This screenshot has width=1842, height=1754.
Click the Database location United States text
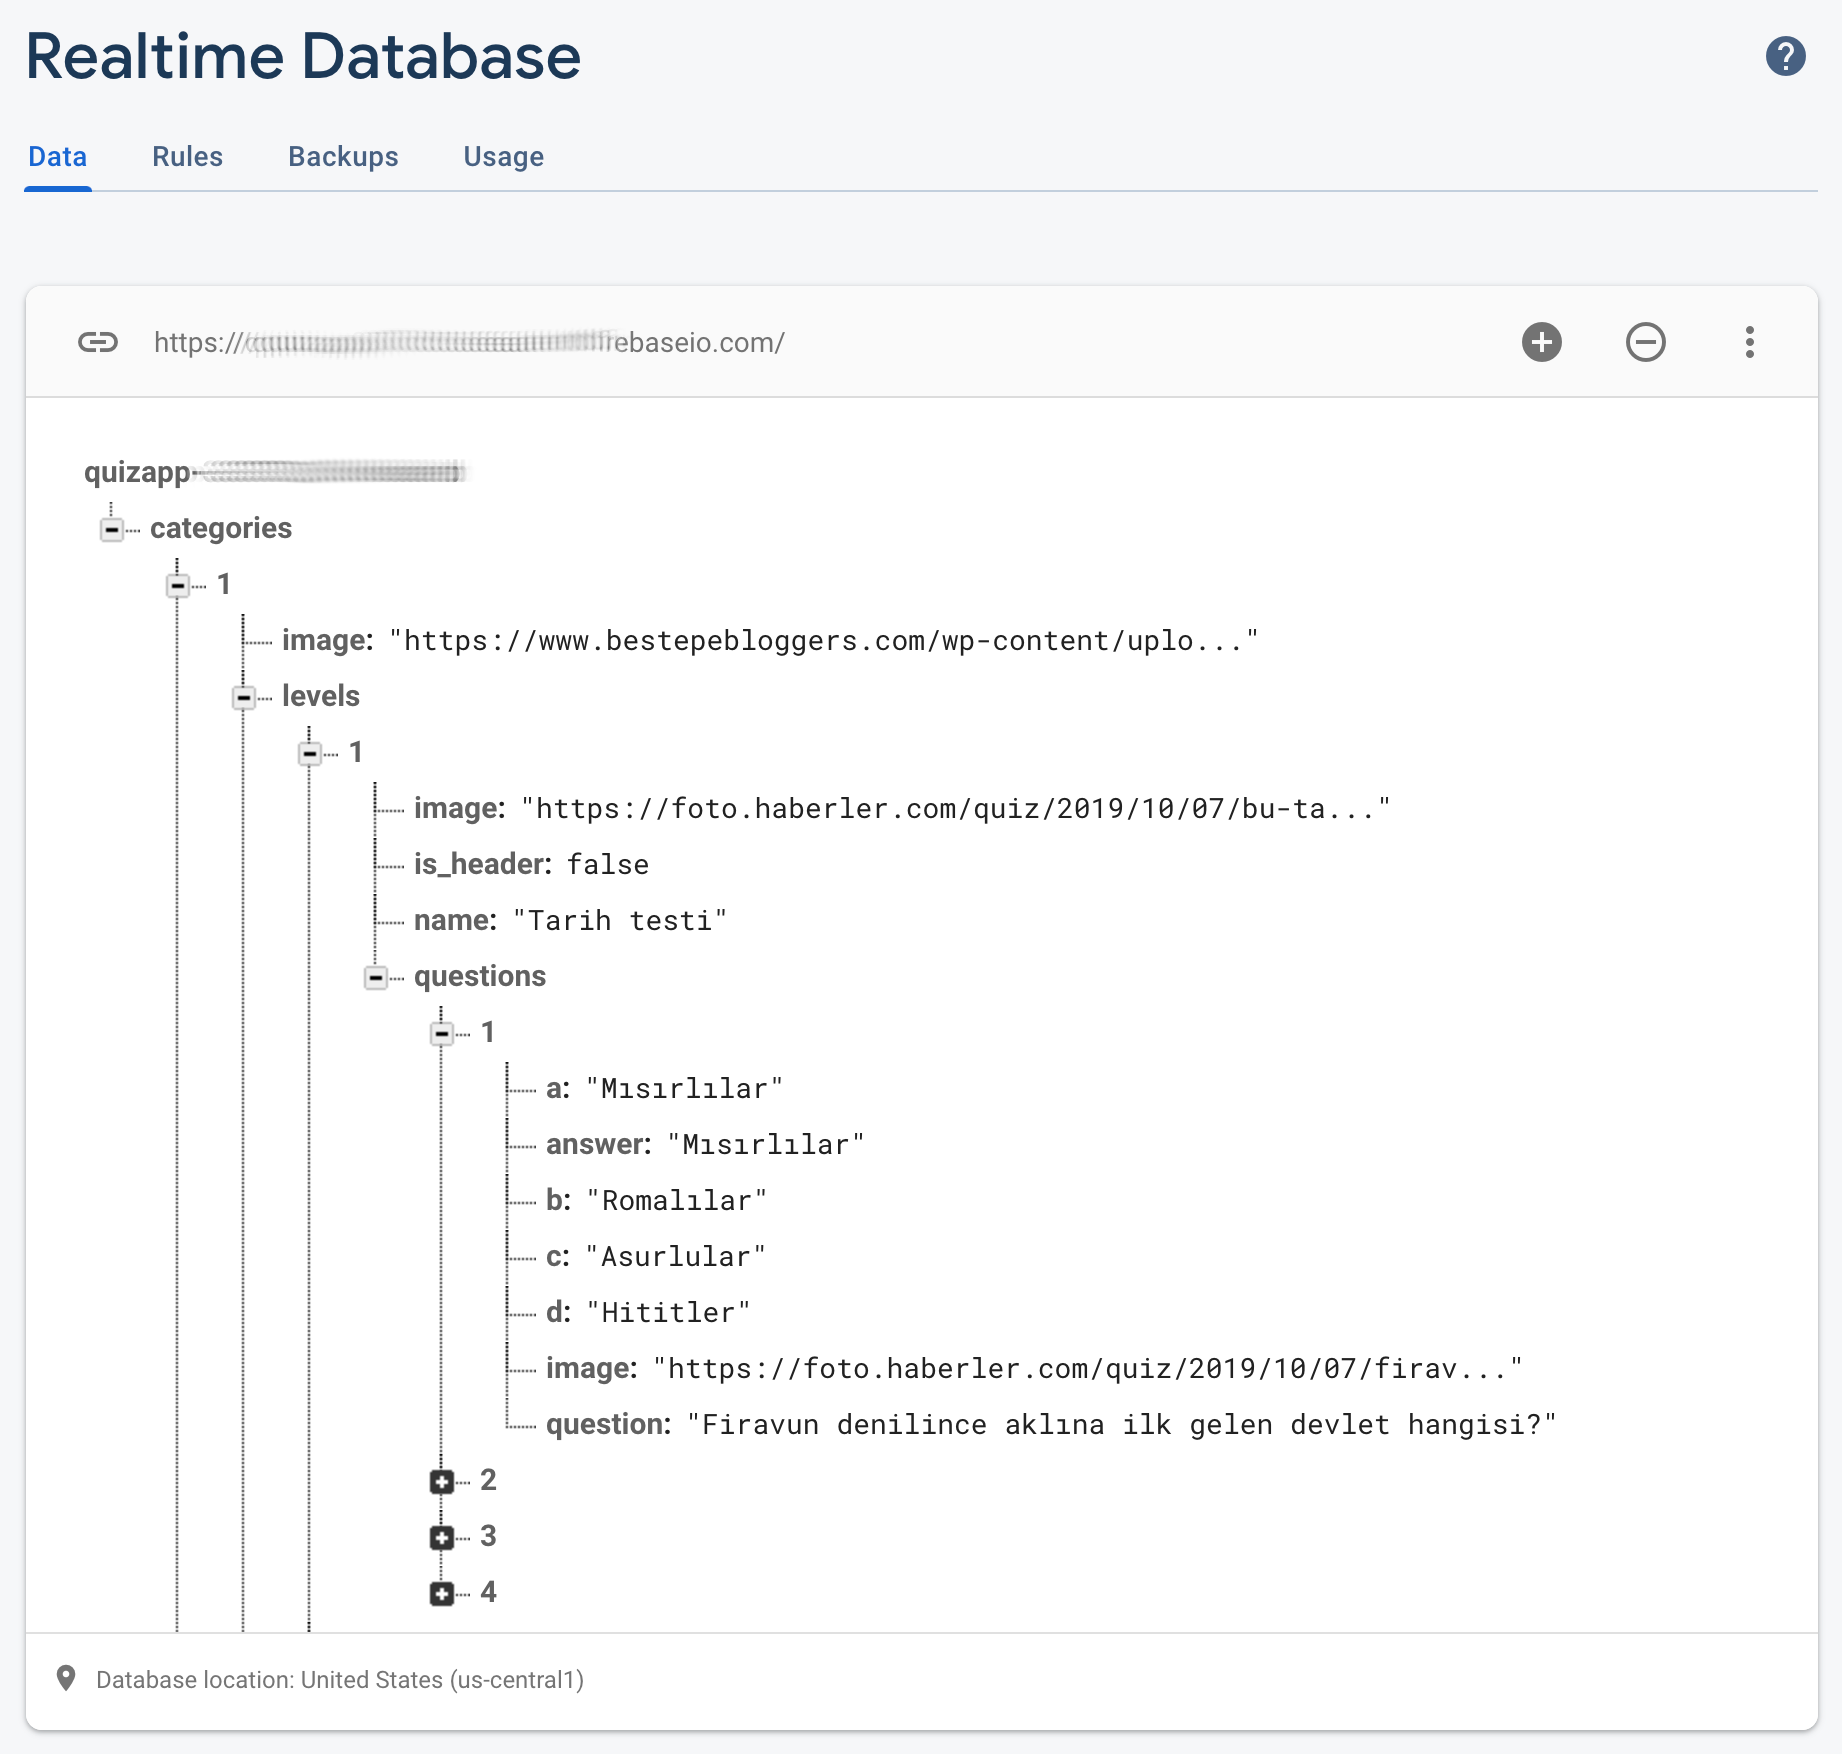(x=340, y=1680)
